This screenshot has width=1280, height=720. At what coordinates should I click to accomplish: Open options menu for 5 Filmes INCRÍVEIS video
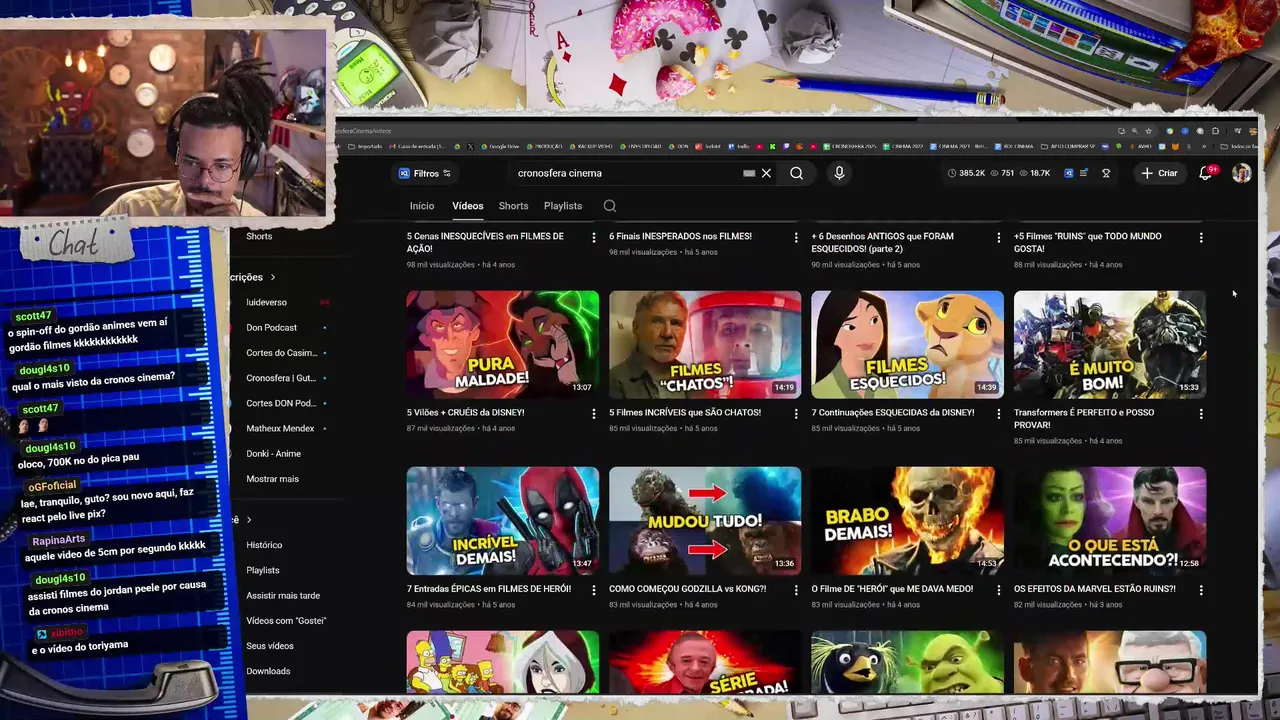point(796,413)
